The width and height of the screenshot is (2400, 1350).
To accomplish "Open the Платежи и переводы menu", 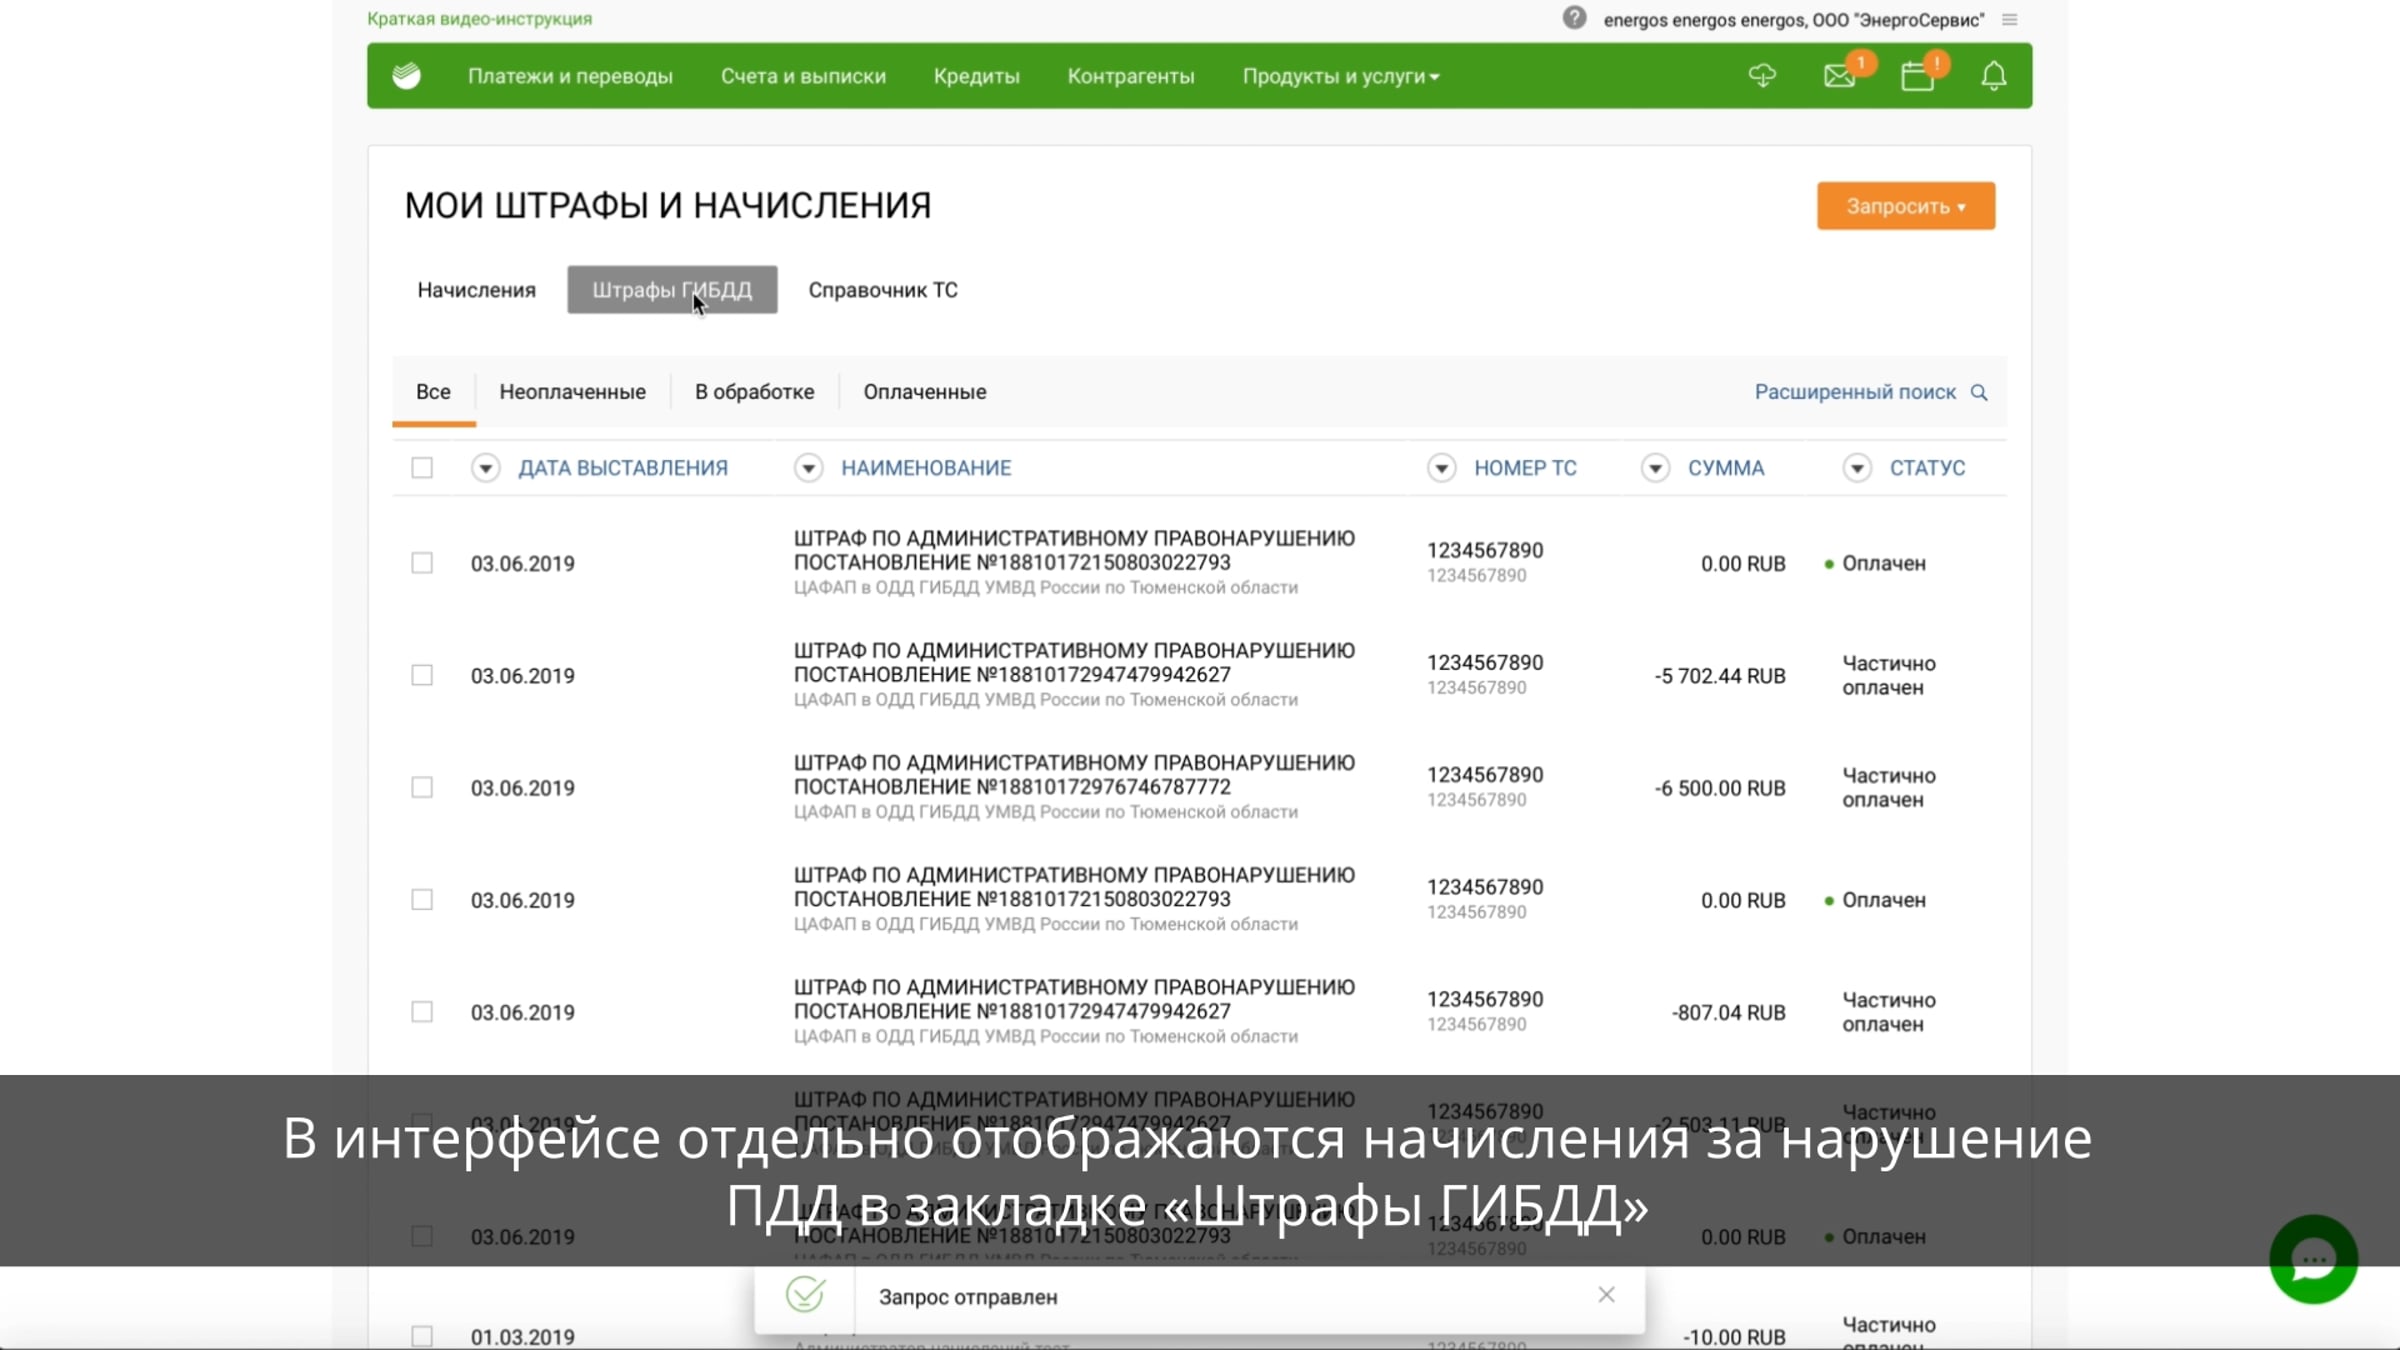I will pyautogui.click(x=570, y=76).
